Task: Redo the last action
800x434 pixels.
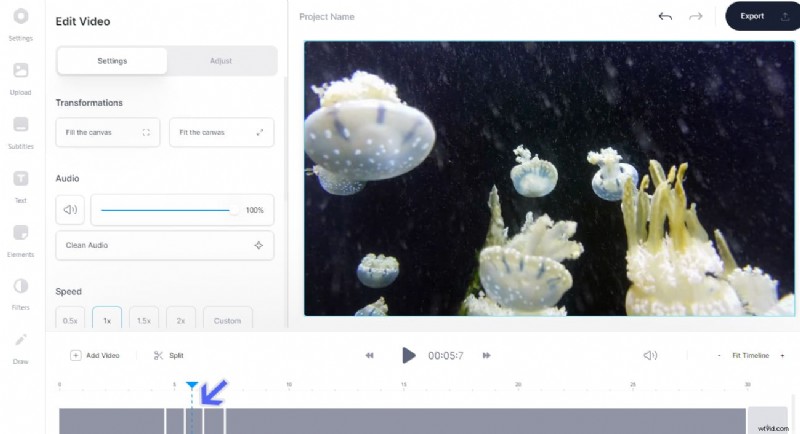Action: tap(695, 16)
